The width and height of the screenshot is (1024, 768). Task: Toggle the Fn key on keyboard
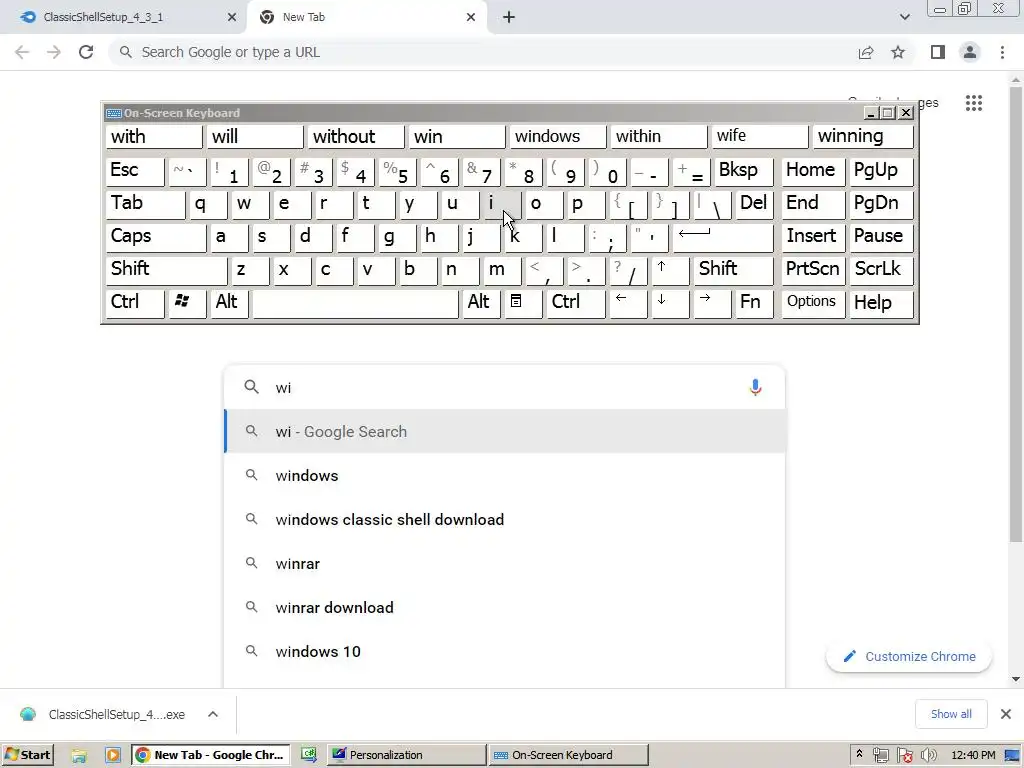tap(754, 302)
